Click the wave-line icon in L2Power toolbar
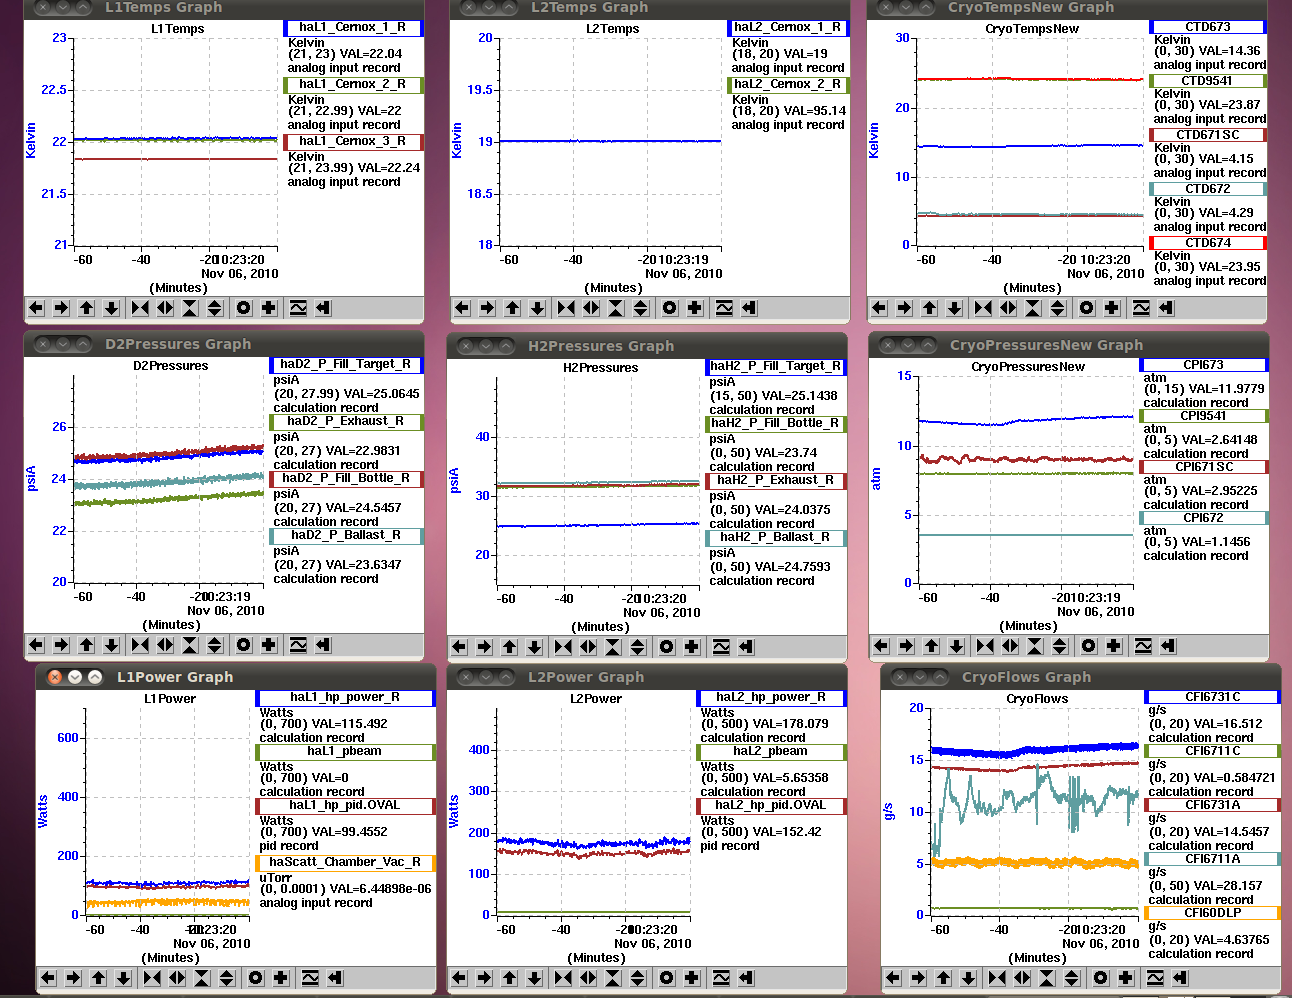Screen dimensions: 1292x998 [721, 977]
